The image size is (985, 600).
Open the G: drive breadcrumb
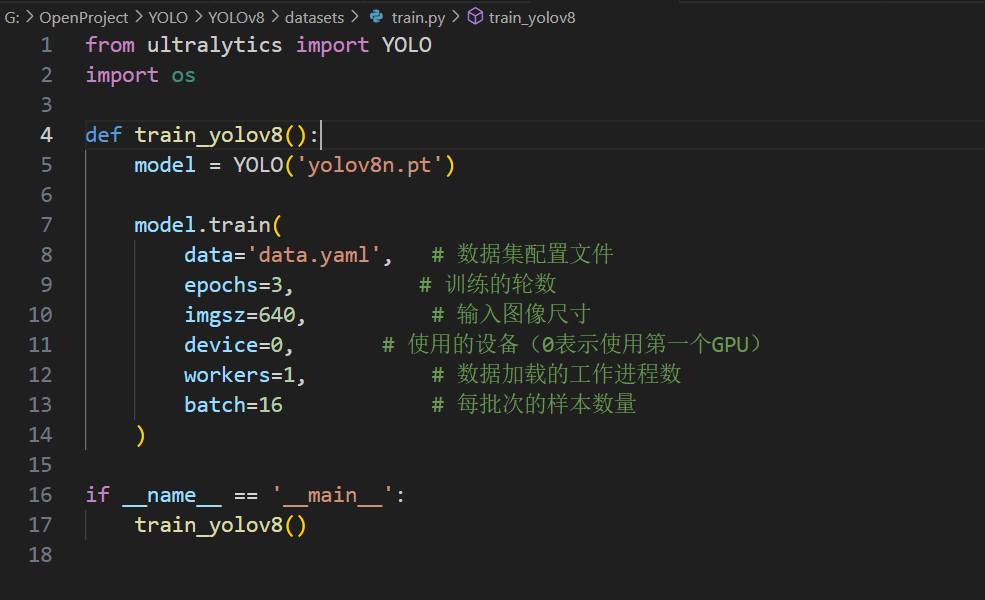tap(12, 18)
